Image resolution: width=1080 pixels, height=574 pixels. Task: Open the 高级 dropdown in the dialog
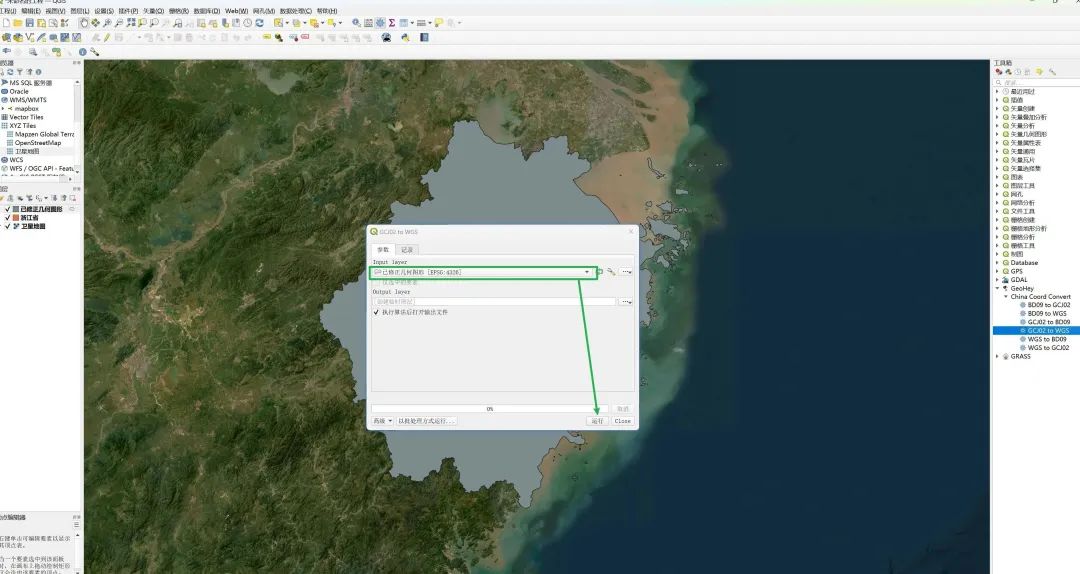pos(382,420)
